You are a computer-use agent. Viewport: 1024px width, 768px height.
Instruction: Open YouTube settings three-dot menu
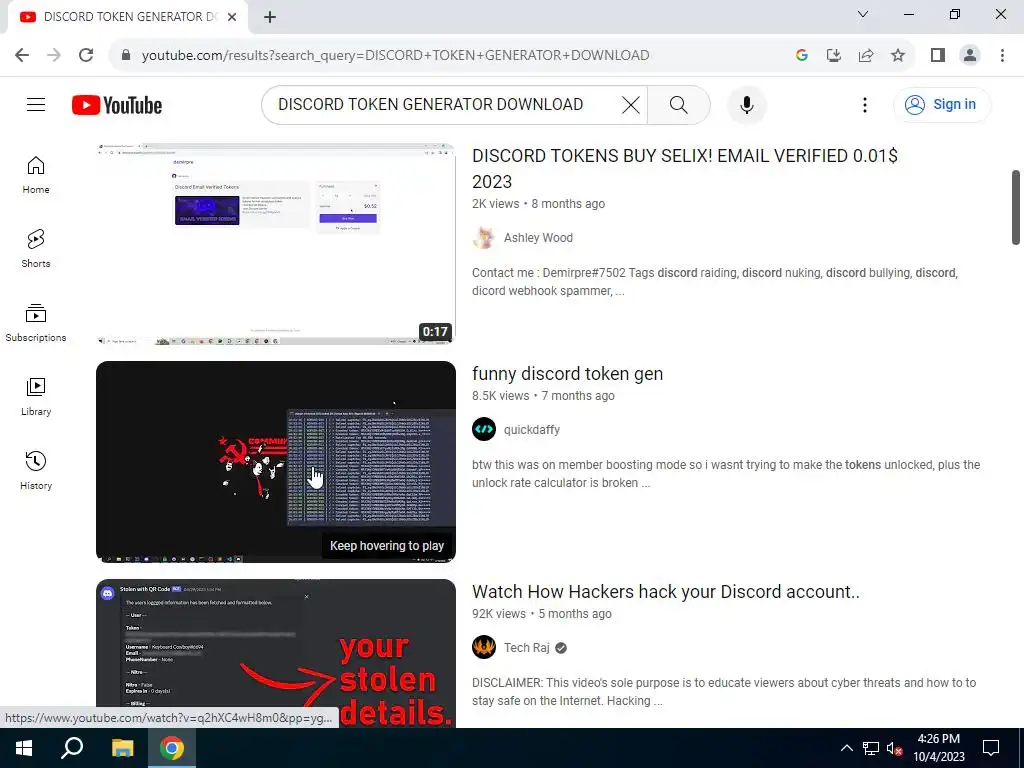(x=865, y=104)
